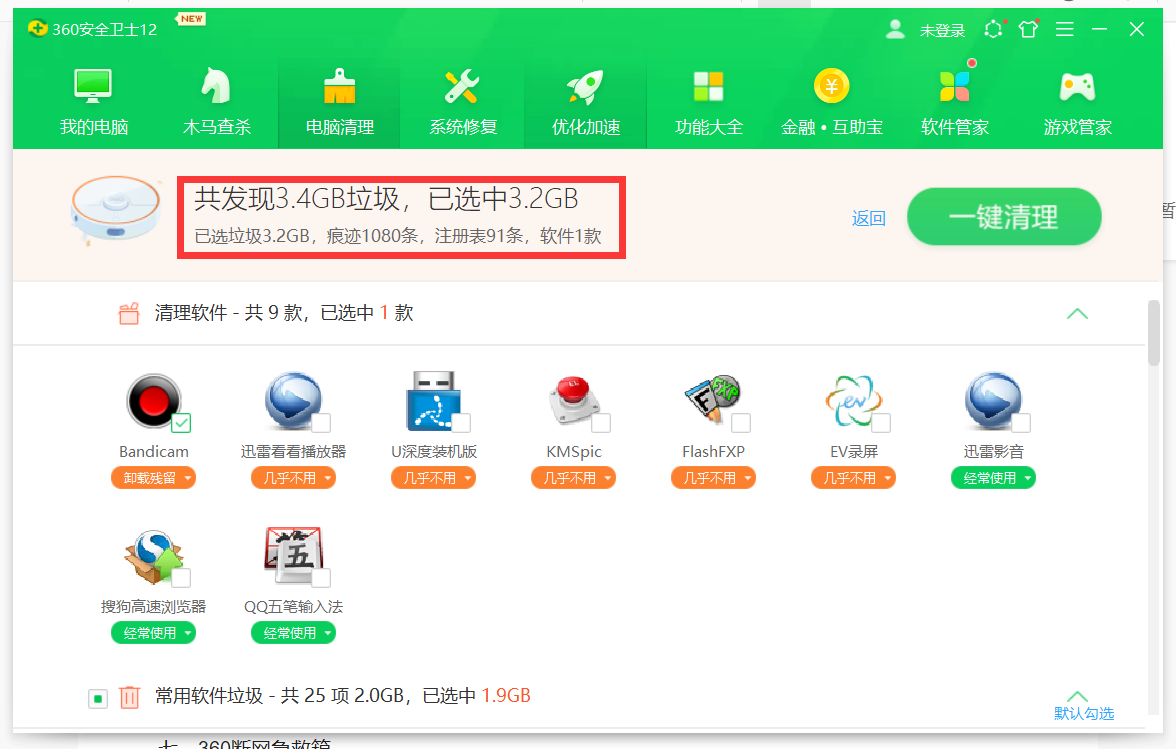This screenshot has height=749, width=1176.
Task: Open 游戏管家 gamepad icon
Action: (1077, 86)
